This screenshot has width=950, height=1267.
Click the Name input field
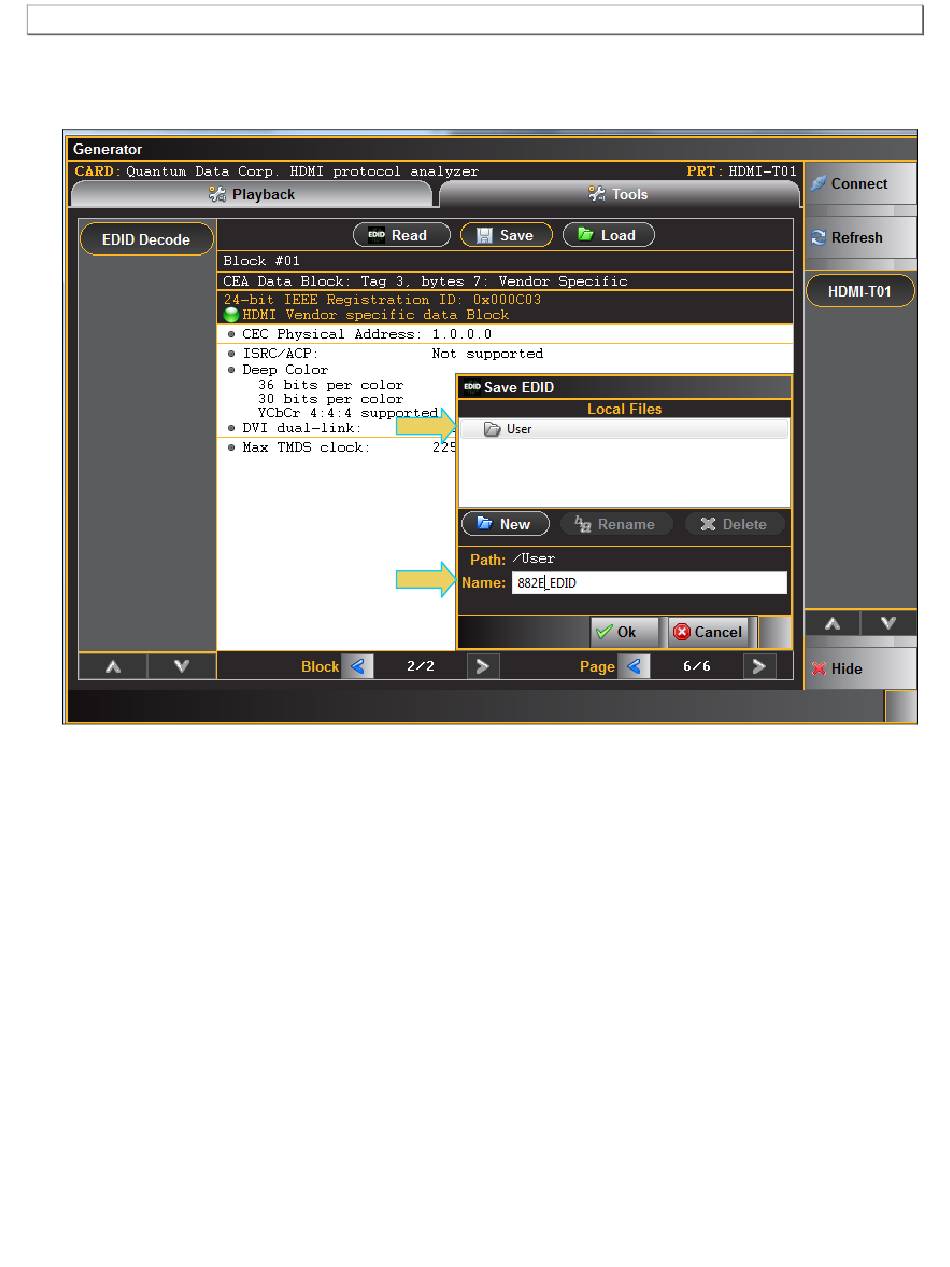649,583
